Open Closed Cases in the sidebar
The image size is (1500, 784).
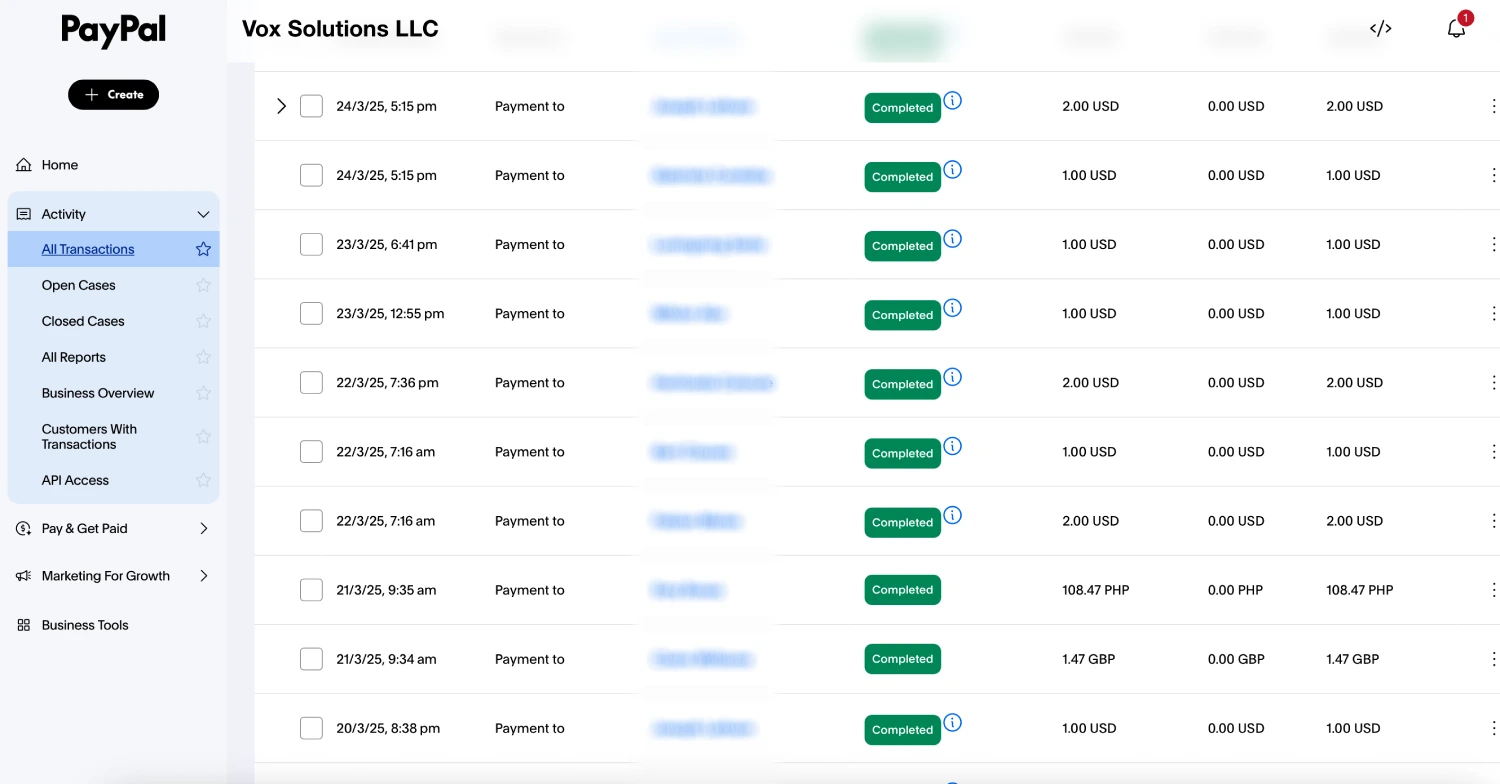tap(83, 321)
